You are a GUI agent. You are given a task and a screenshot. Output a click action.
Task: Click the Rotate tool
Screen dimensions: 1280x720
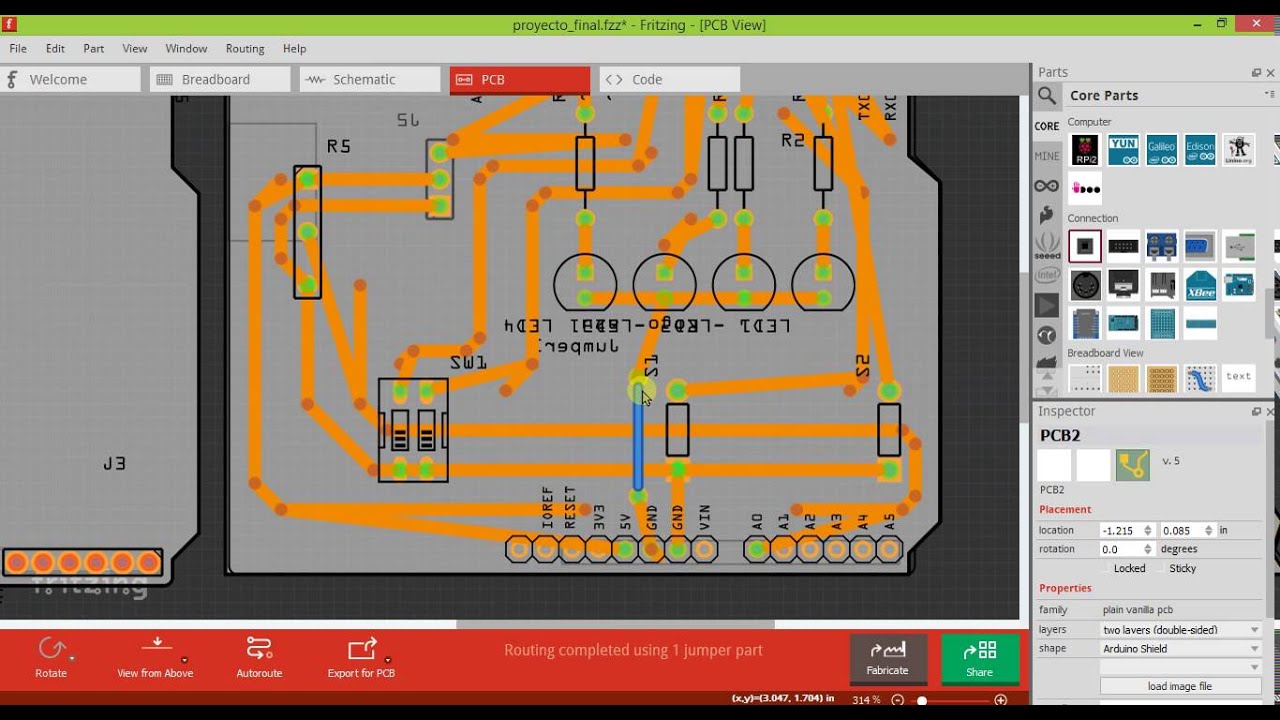[x=51, y=657]
